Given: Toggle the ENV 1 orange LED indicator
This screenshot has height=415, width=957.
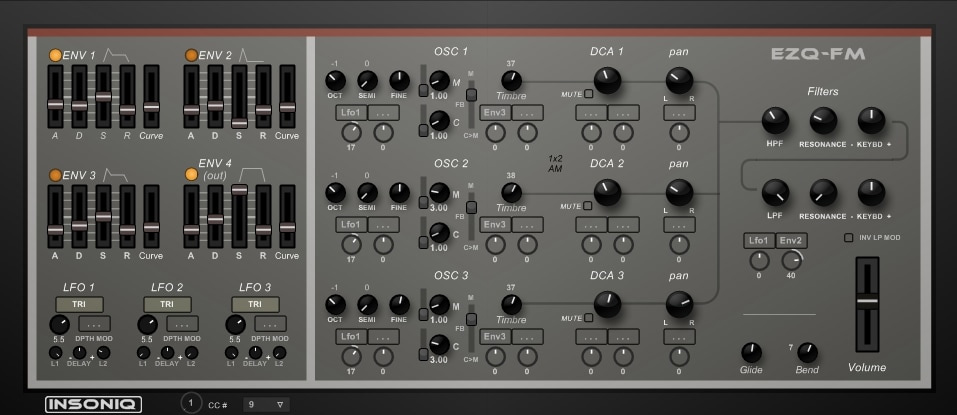Looking at the screenshot, I should [x=56, y=55].
